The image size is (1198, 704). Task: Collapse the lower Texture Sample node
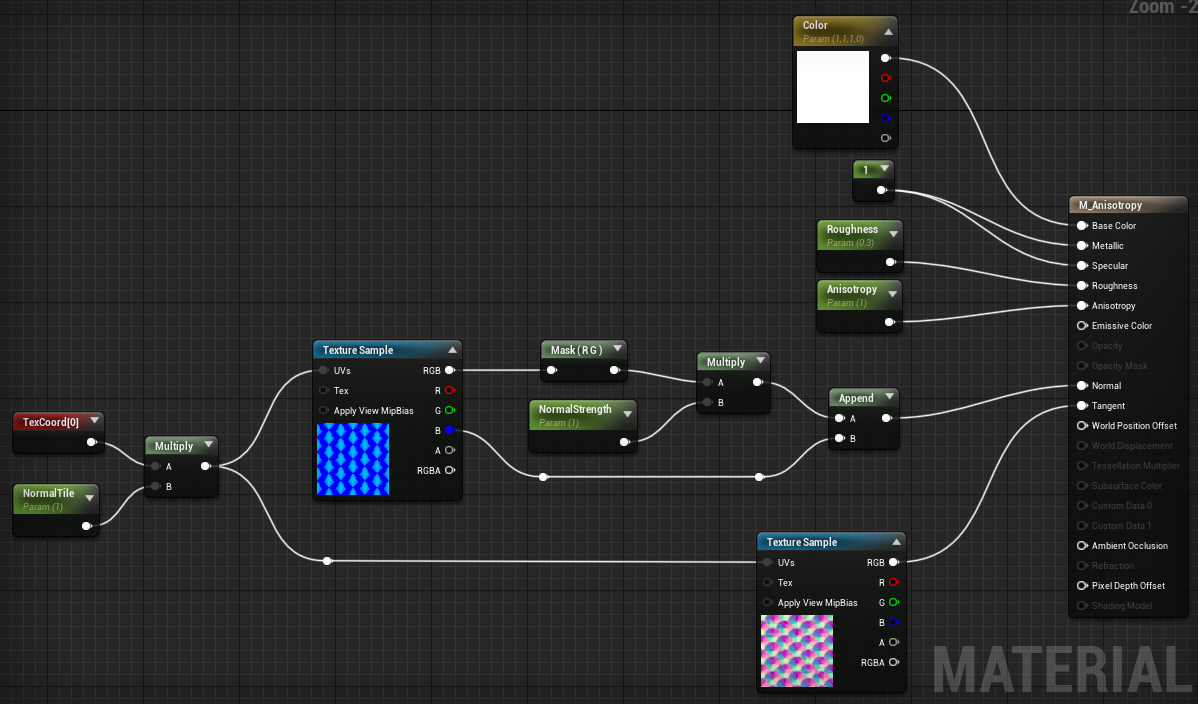pos(896,542)
